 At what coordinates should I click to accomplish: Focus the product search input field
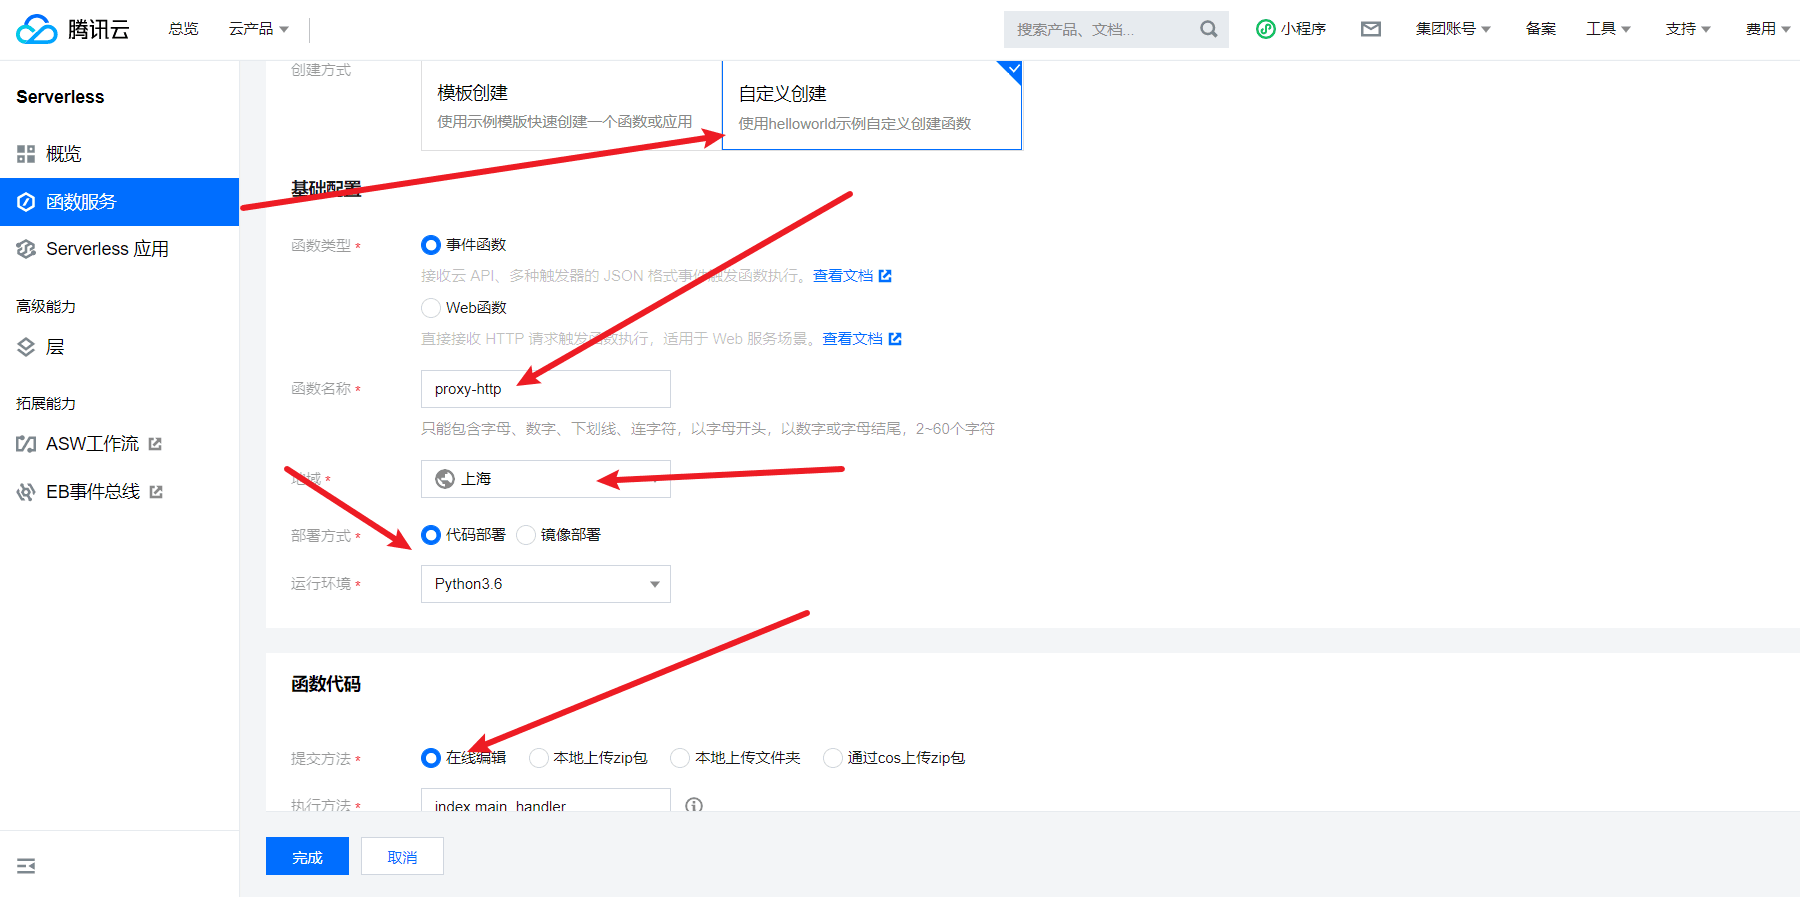tap(1100, 29)
